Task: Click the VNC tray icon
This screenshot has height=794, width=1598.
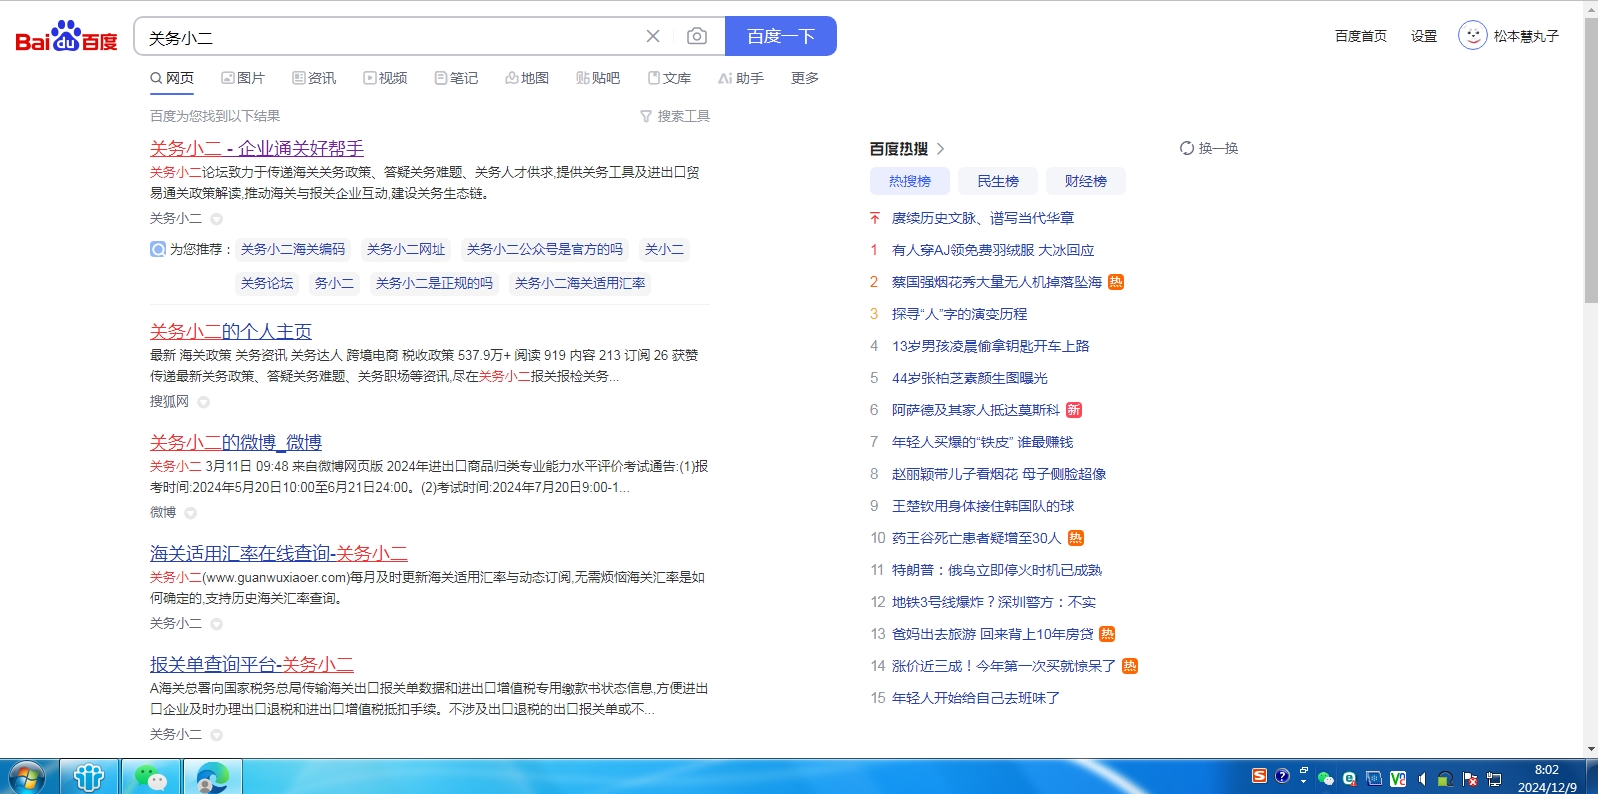Action: [x=1398, y=779]
